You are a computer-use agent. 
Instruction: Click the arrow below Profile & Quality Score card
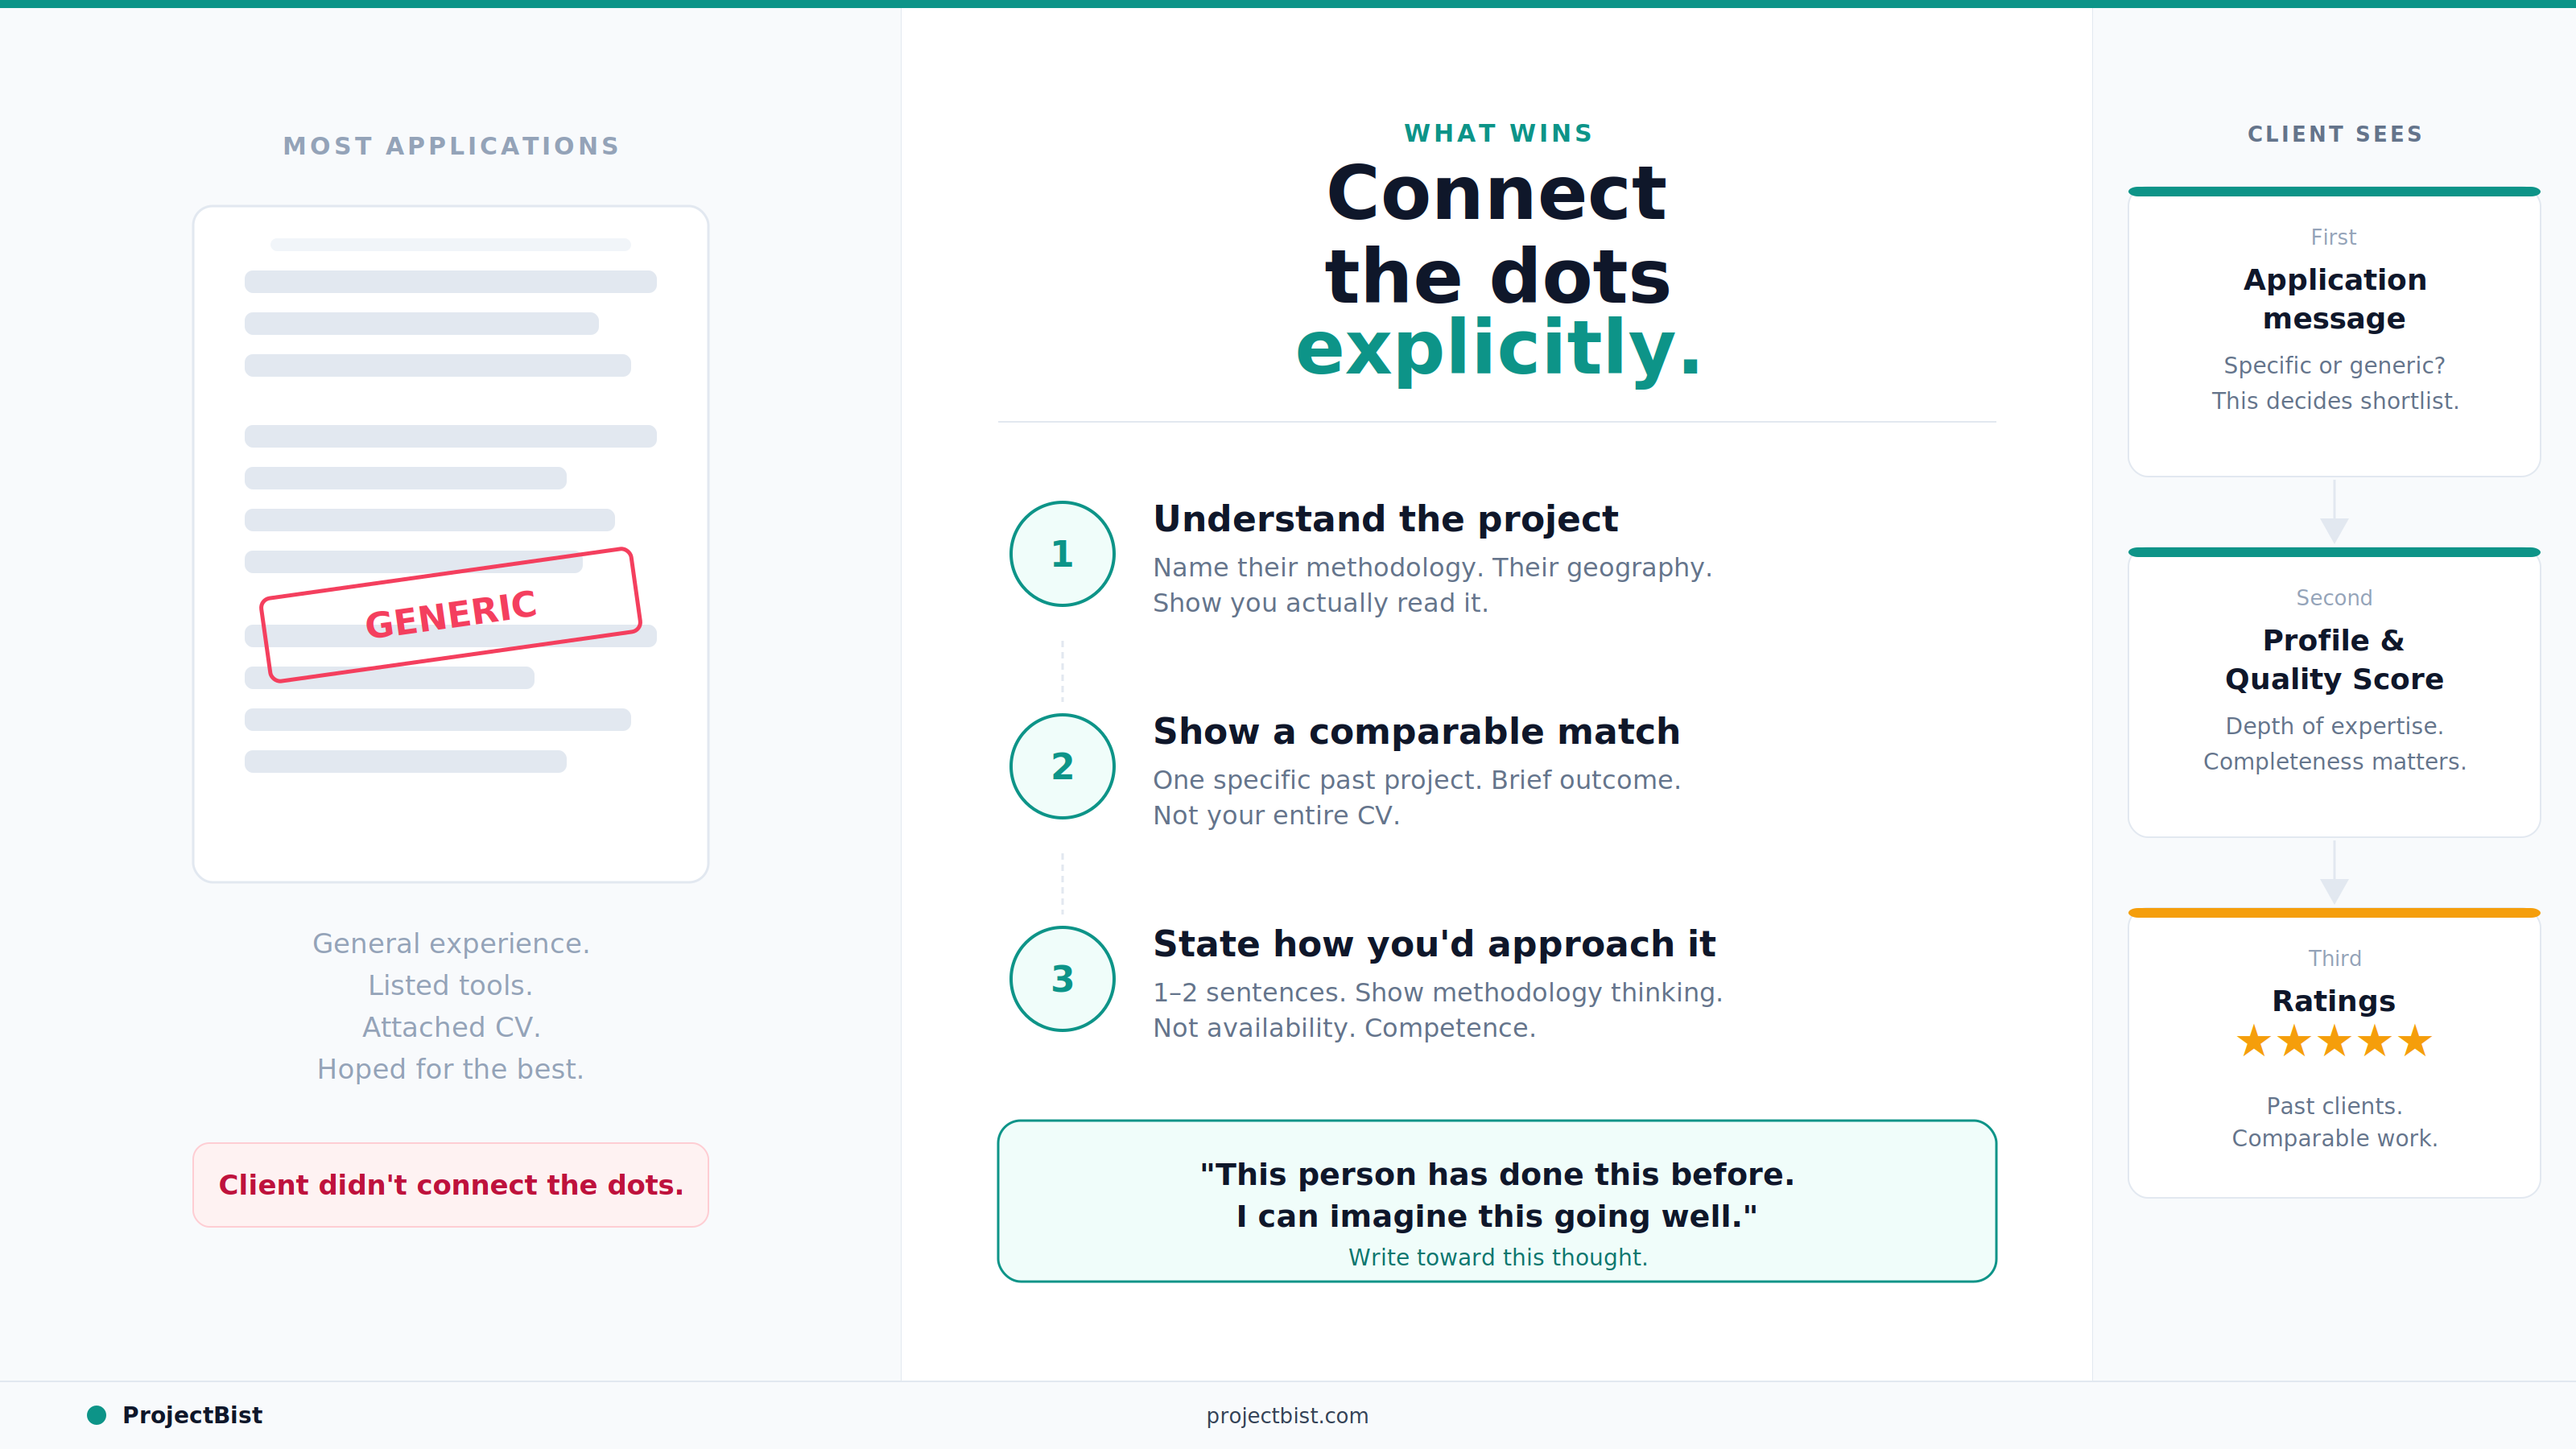[x=2334, y=872]
